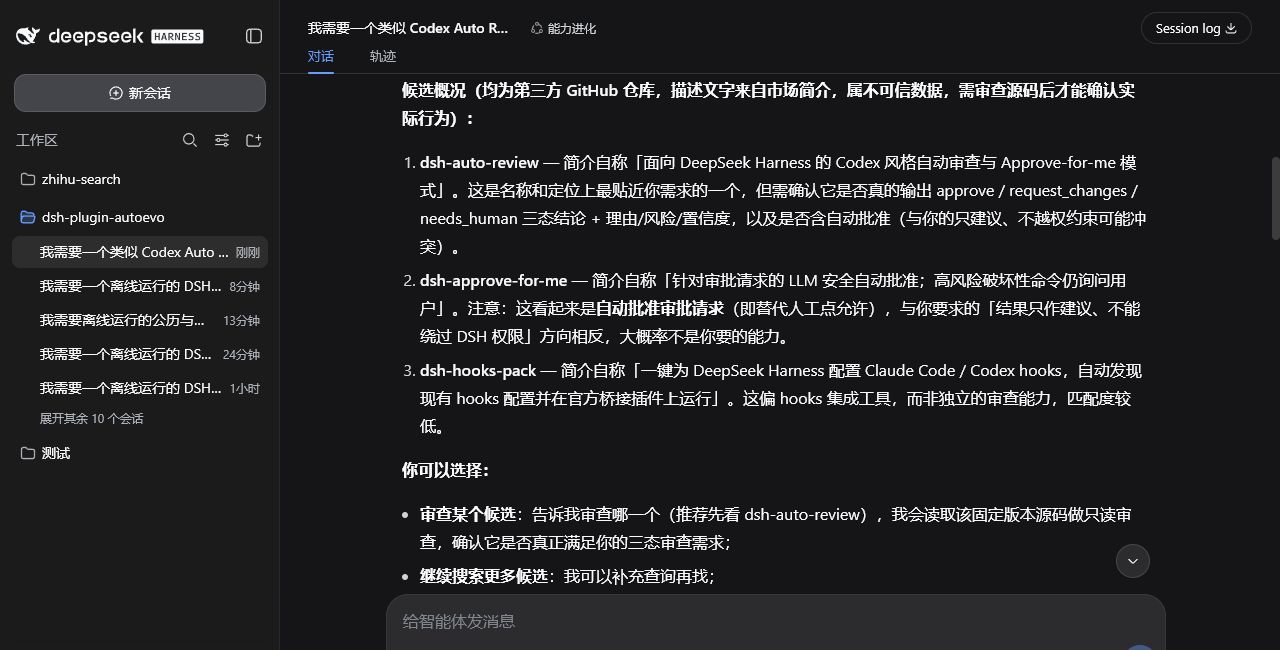Focus the 给智能体发消息 message box
This screenshot has height=650, width=1280.
click(776, 621)
